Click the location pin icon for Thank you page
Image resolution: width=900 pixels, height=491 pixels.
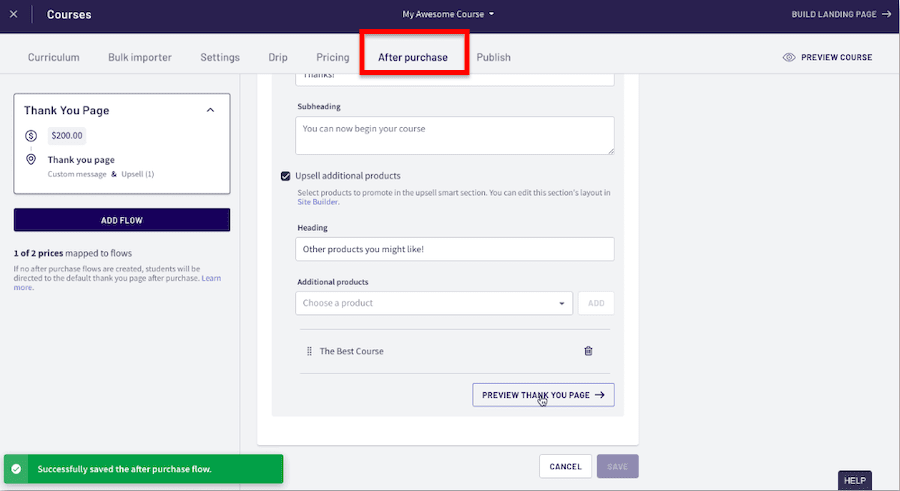point(31,160)
